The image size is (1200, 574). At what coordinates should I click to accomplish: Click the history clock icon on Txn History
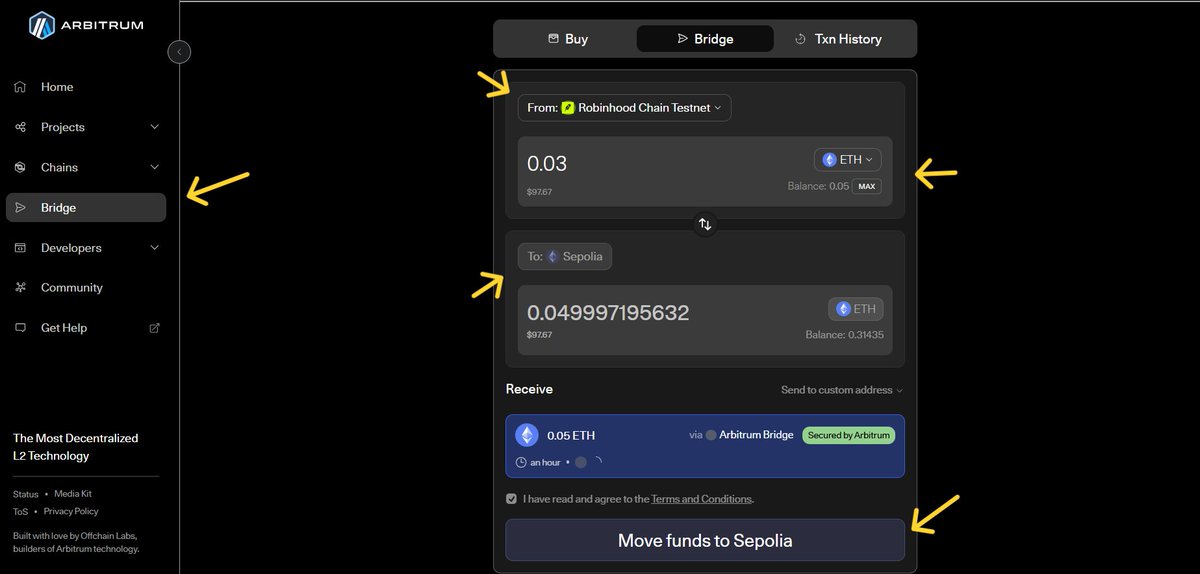click(800, 39)
